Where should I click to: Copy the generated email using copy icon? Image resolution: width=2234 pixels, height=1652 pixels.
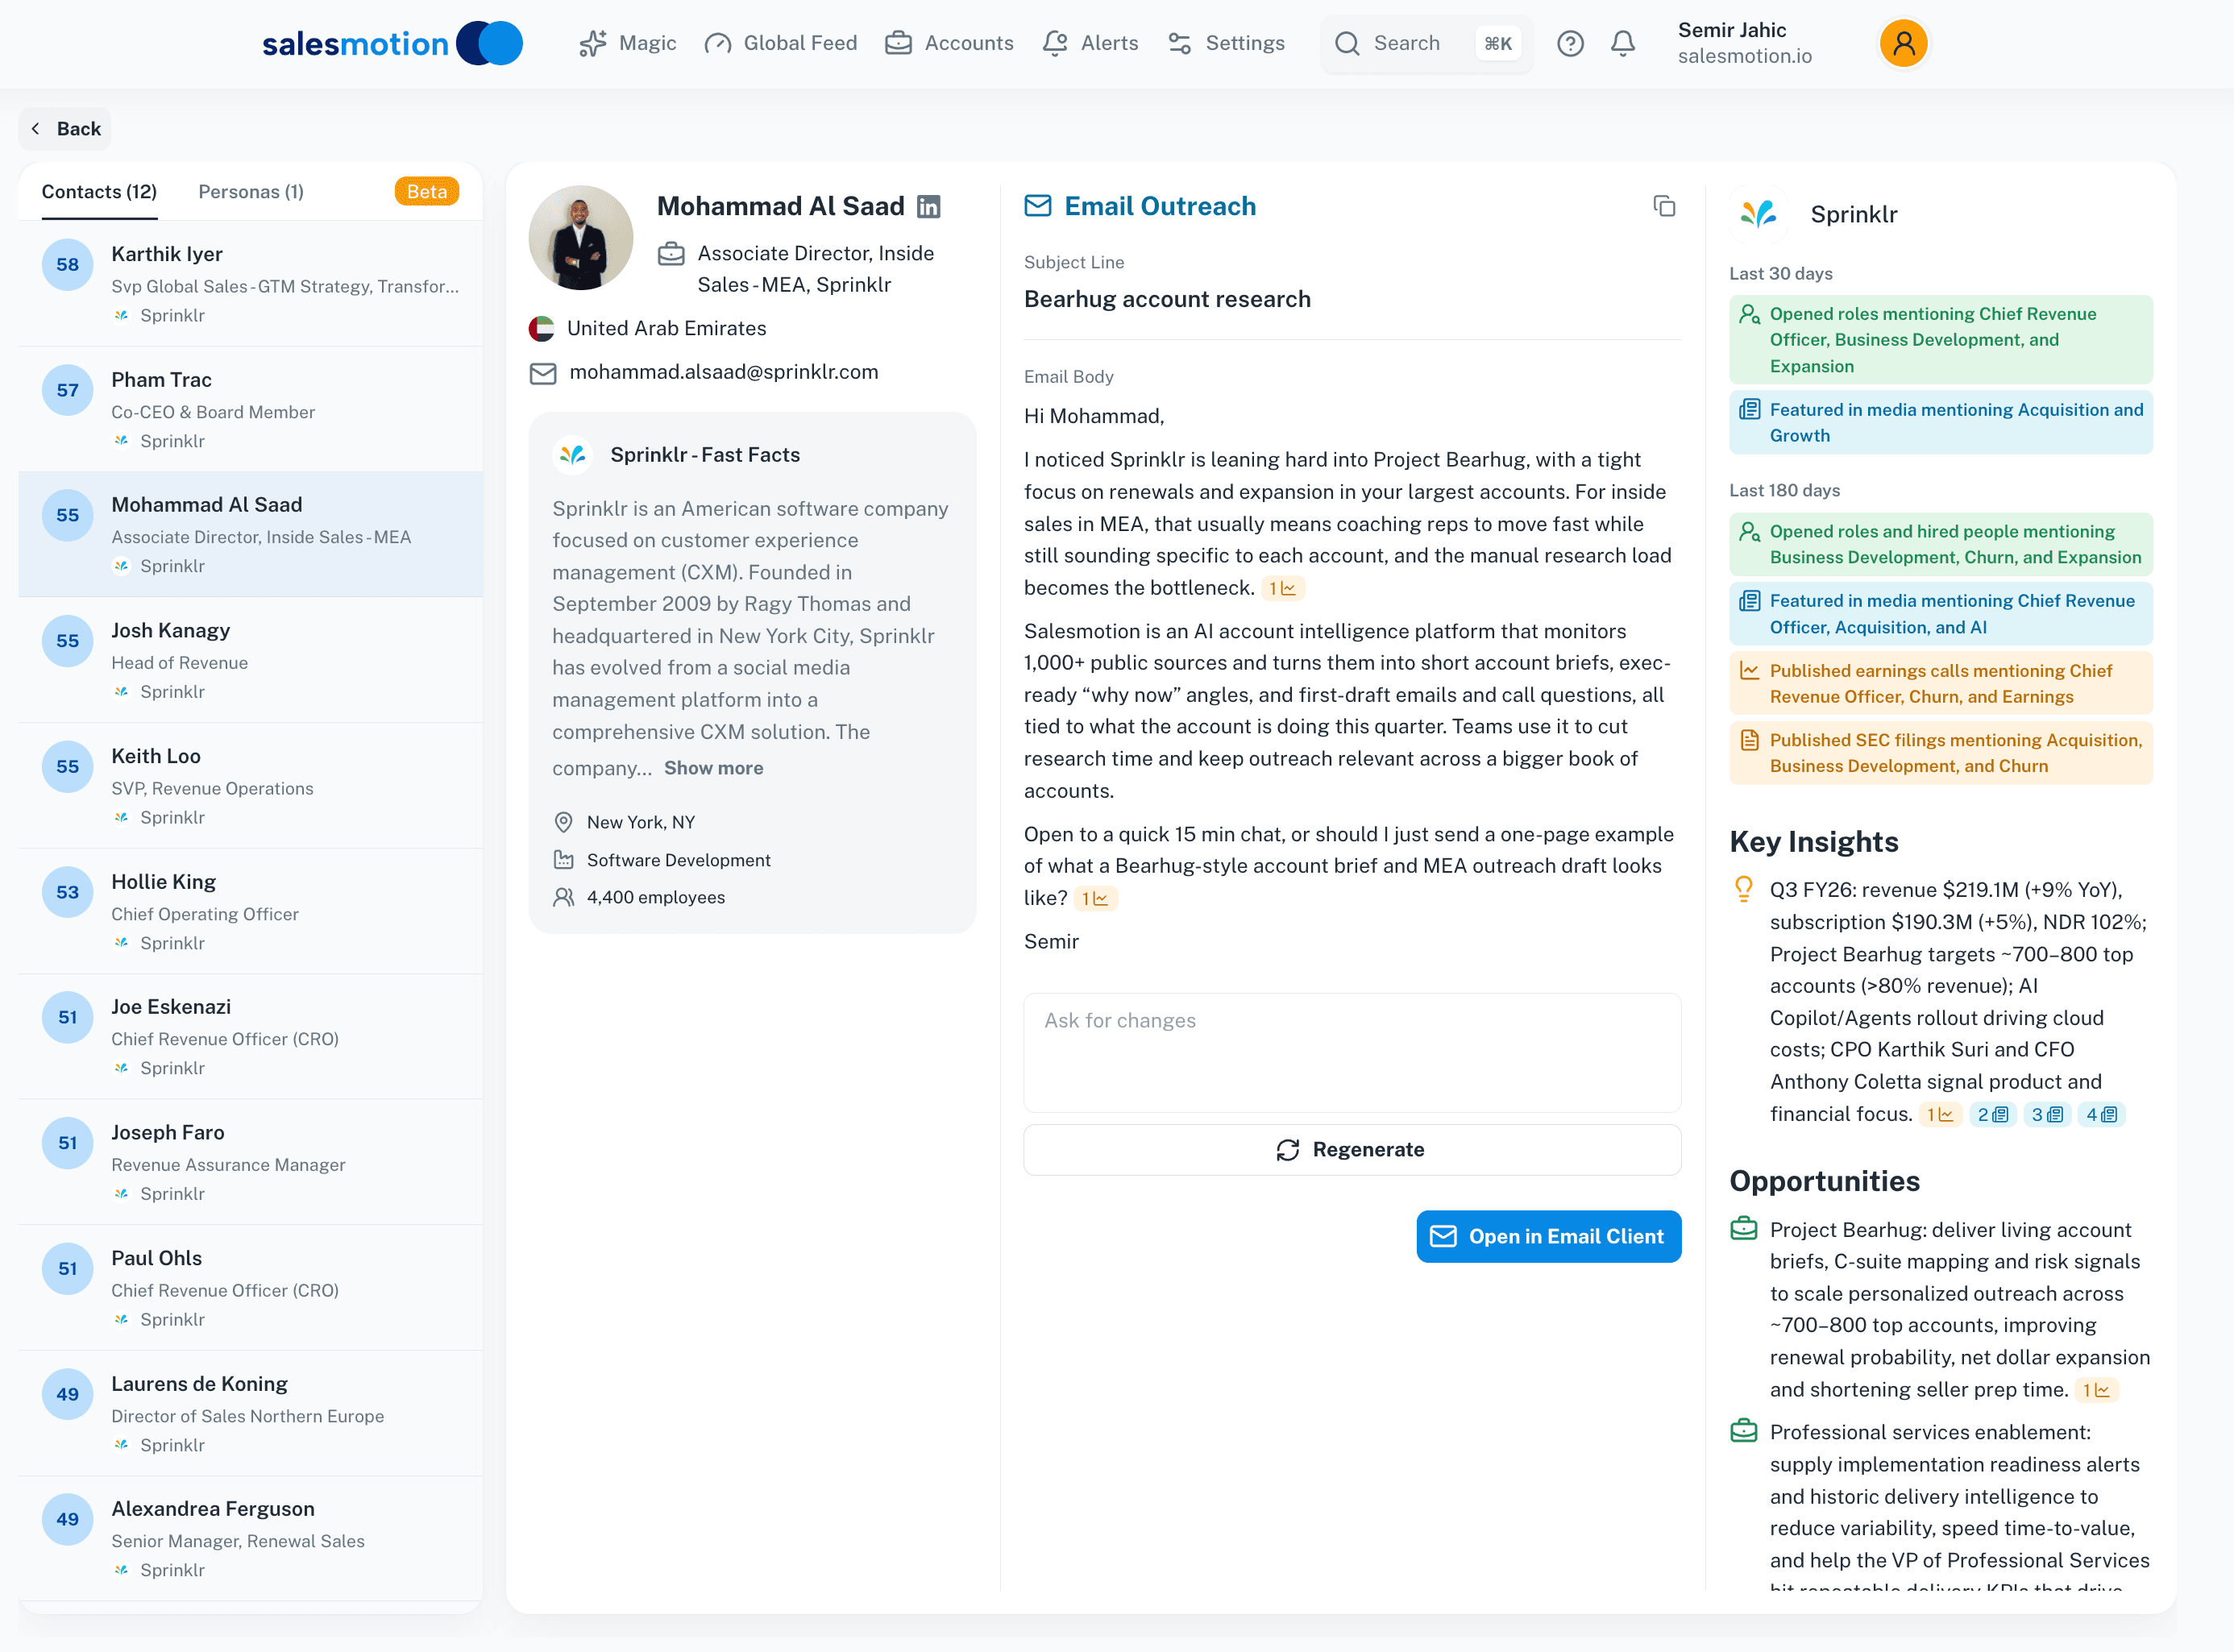coord(1666,206)
